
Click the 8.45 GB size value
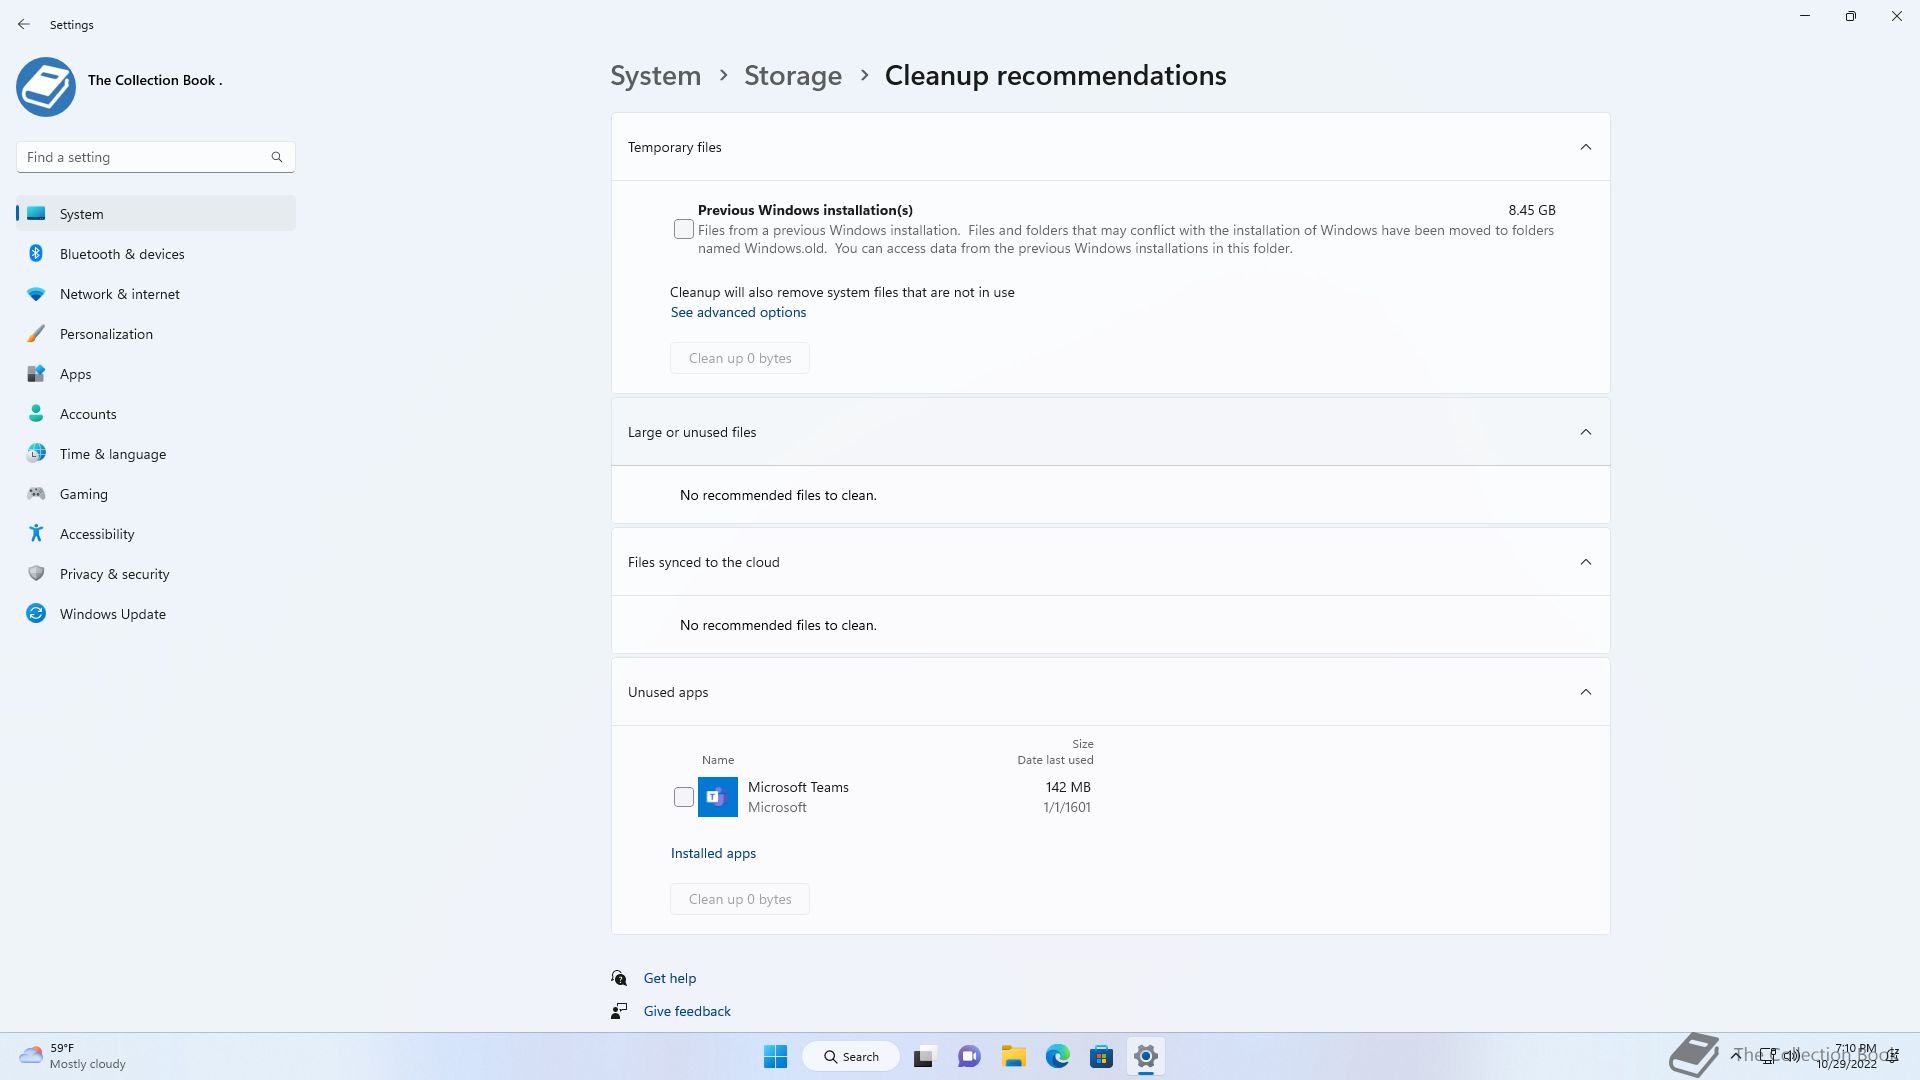click(1532, 210)
